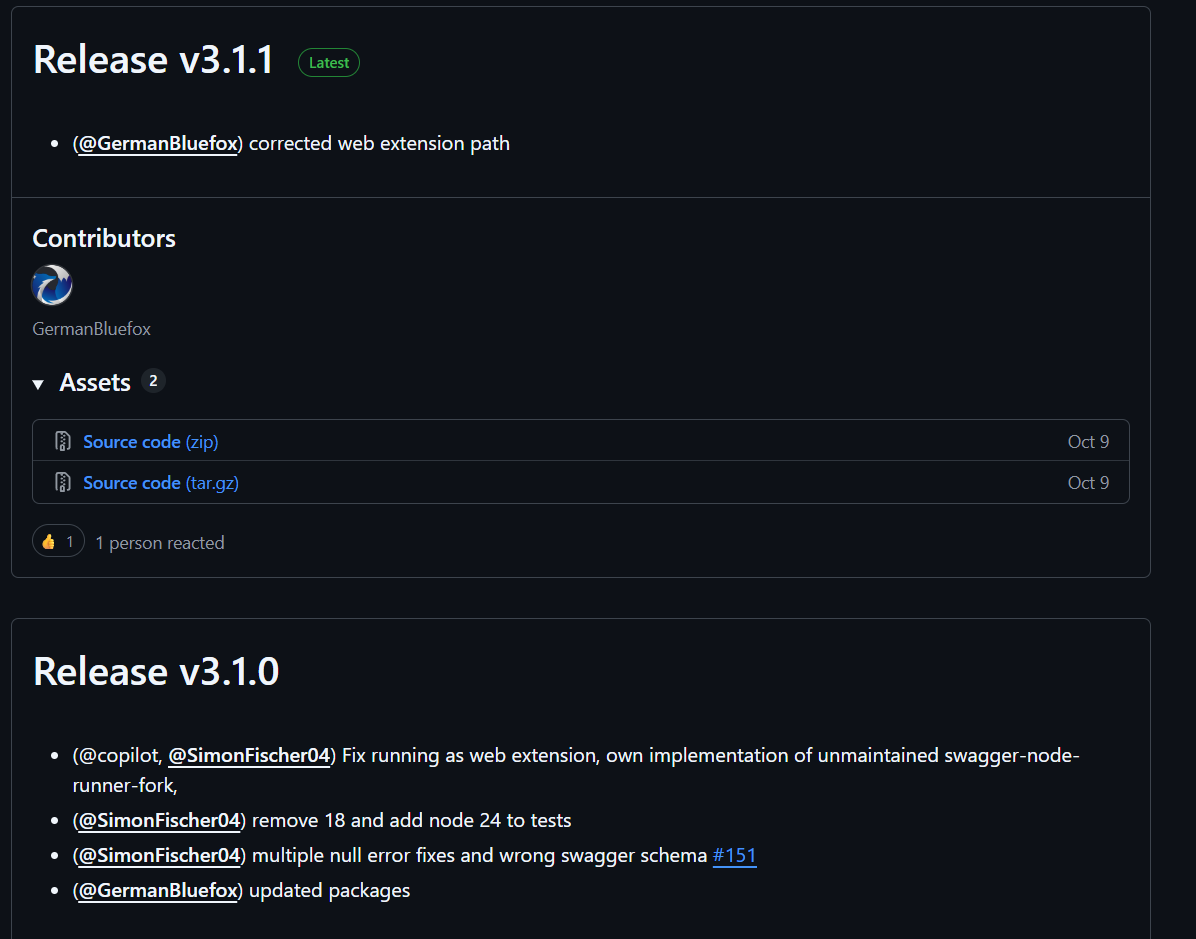Click the '1 person reacted' text
Viewport: 1196px width, 939px height.
(x=160, y=543)
